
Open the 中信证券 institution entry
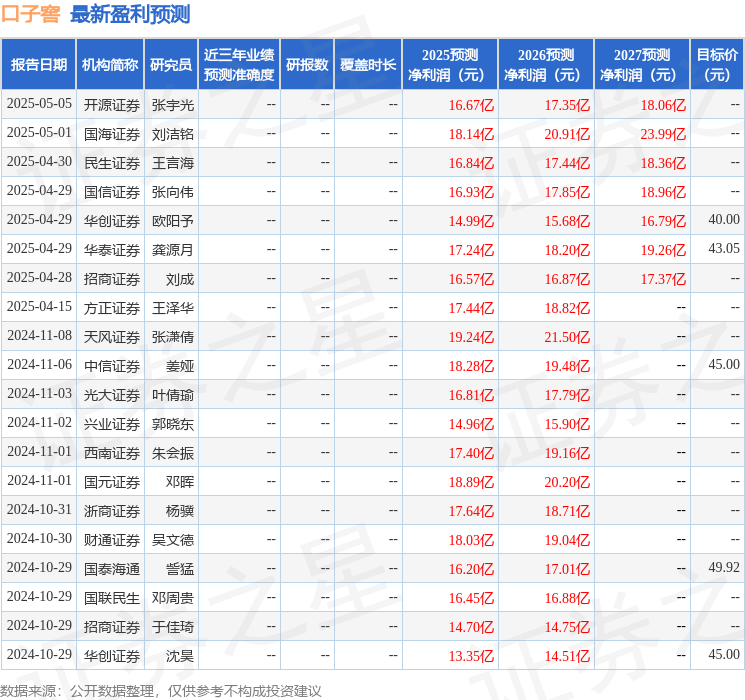(x=112, y=366)
